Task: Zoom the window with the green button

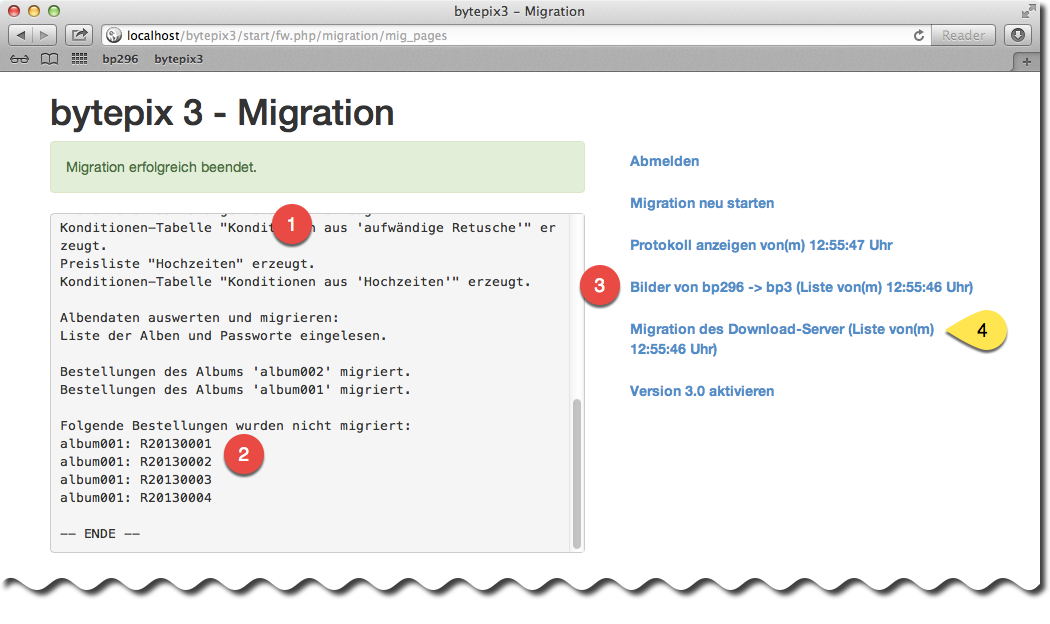Action: click(54, 11)
